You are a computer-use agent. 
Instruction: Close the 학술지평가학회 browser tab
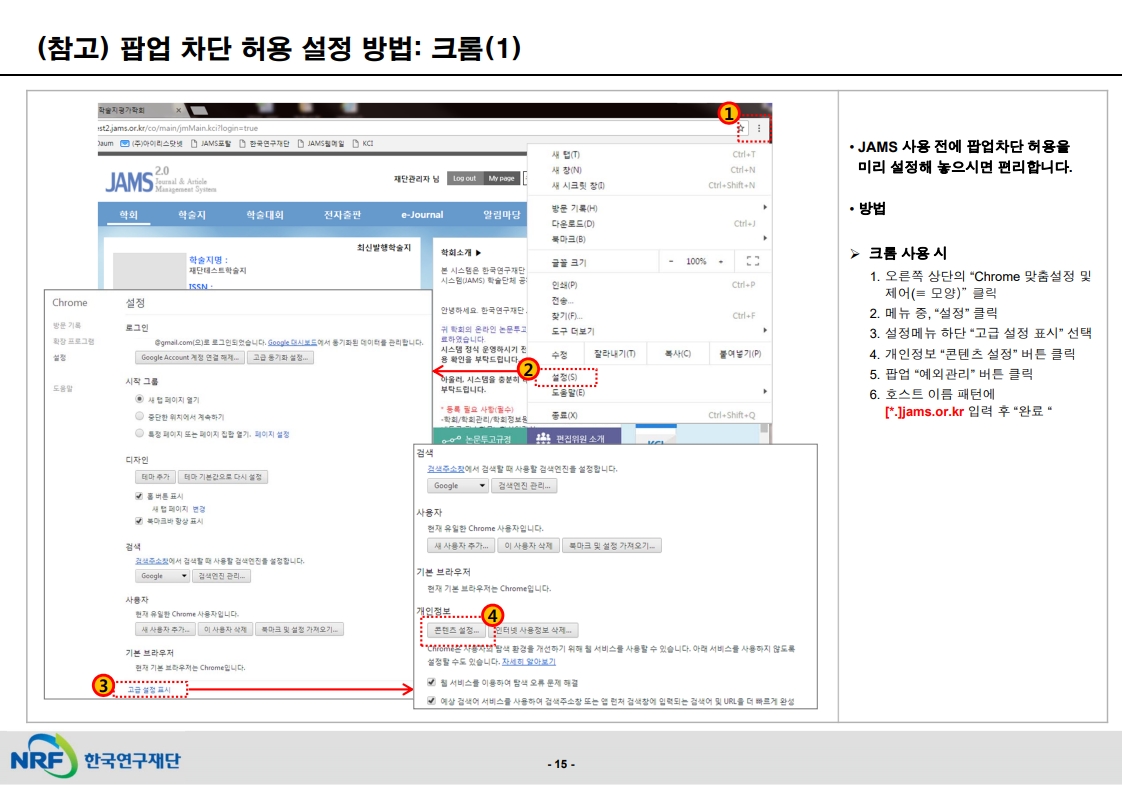[178, 110]
